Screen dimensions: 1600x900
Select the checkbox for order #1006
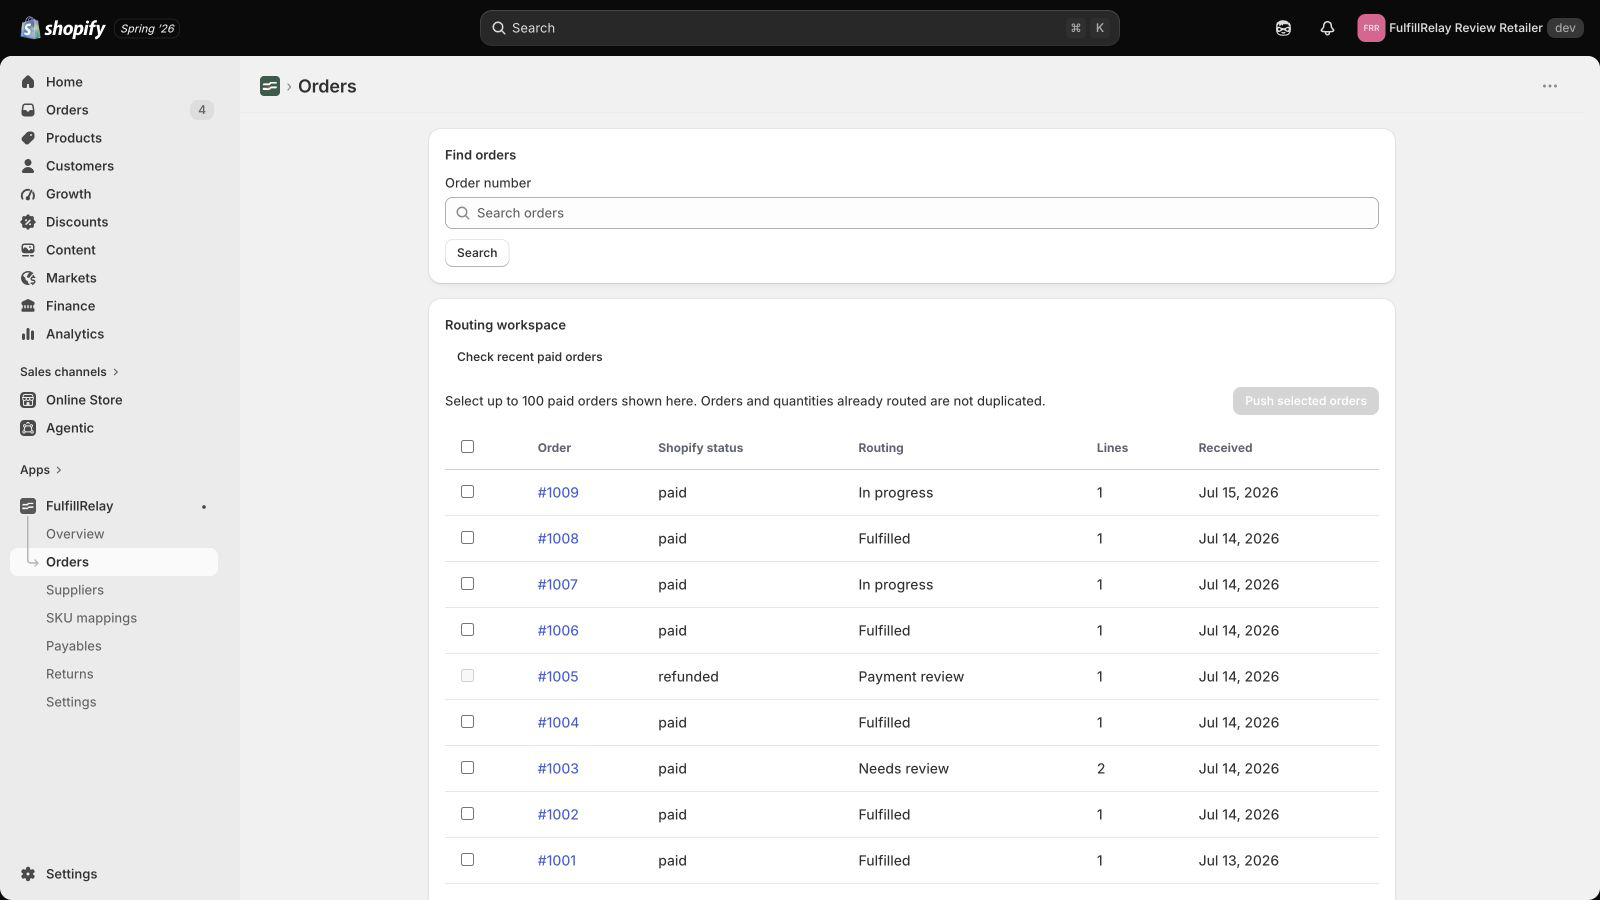(x=467, y=630)
